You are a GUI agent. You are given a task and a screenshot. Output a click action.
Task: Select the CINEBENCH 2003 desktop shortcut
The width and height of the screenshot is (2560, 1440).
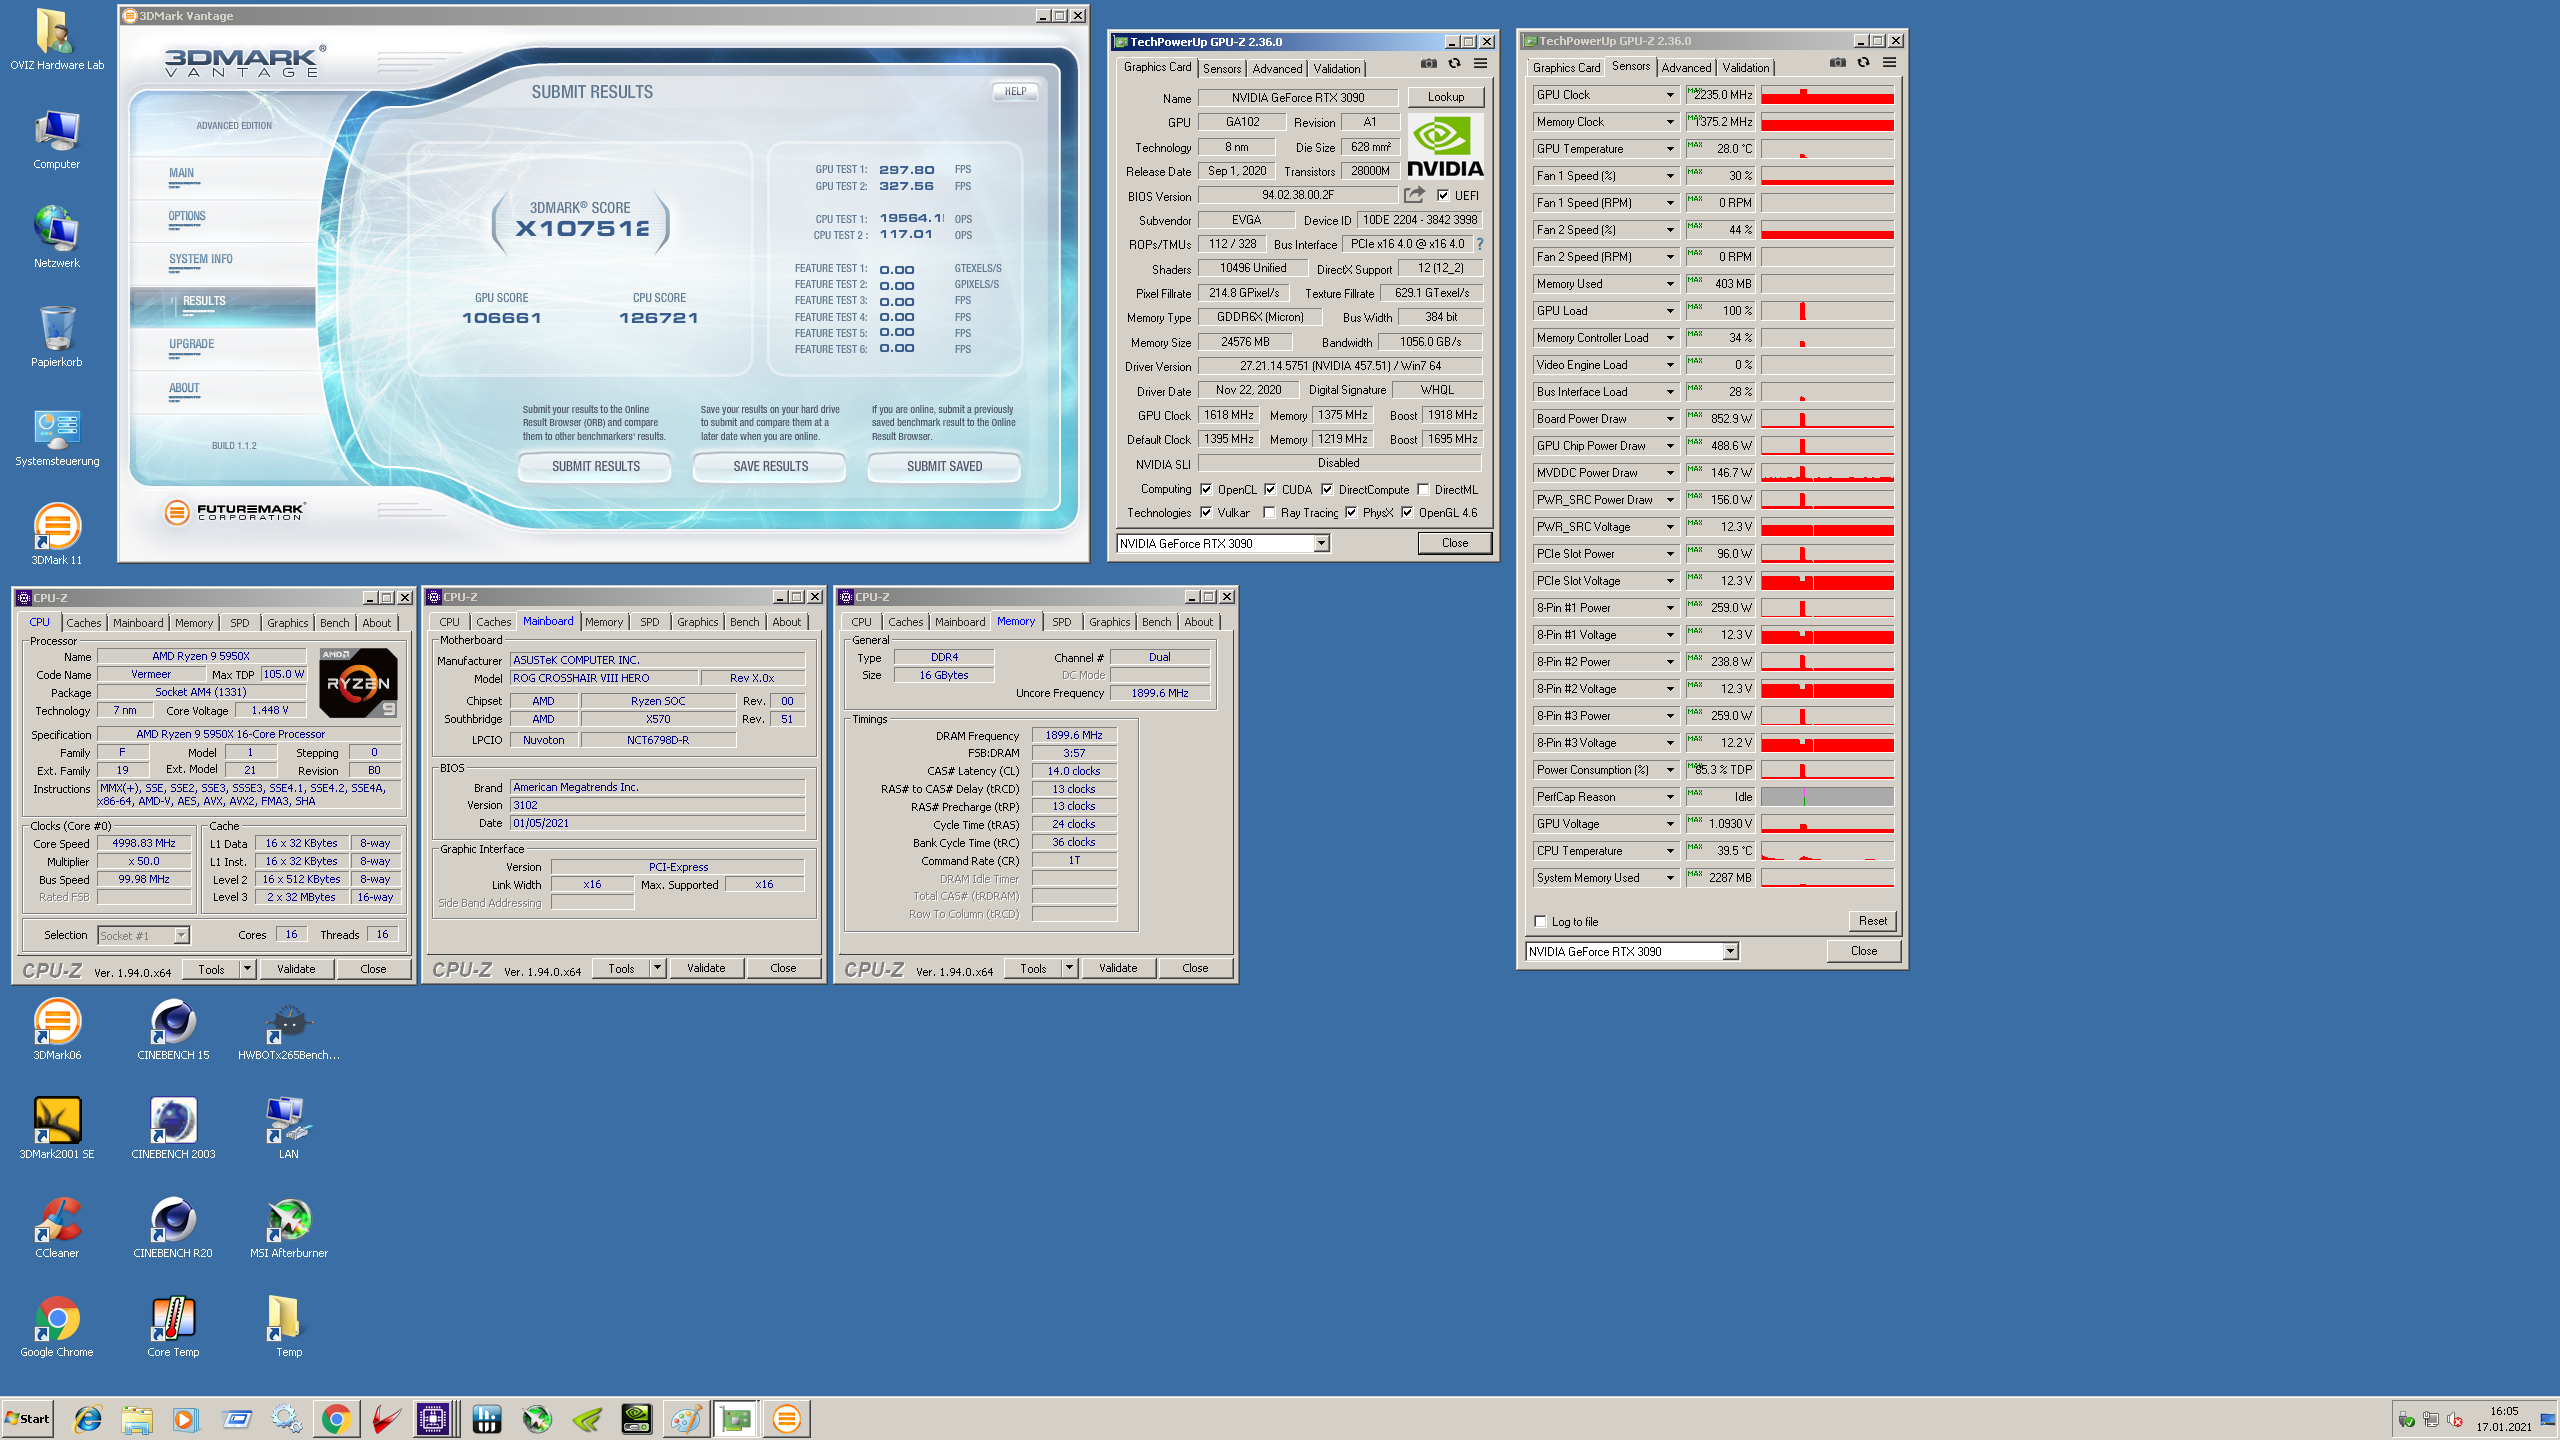173,1129
